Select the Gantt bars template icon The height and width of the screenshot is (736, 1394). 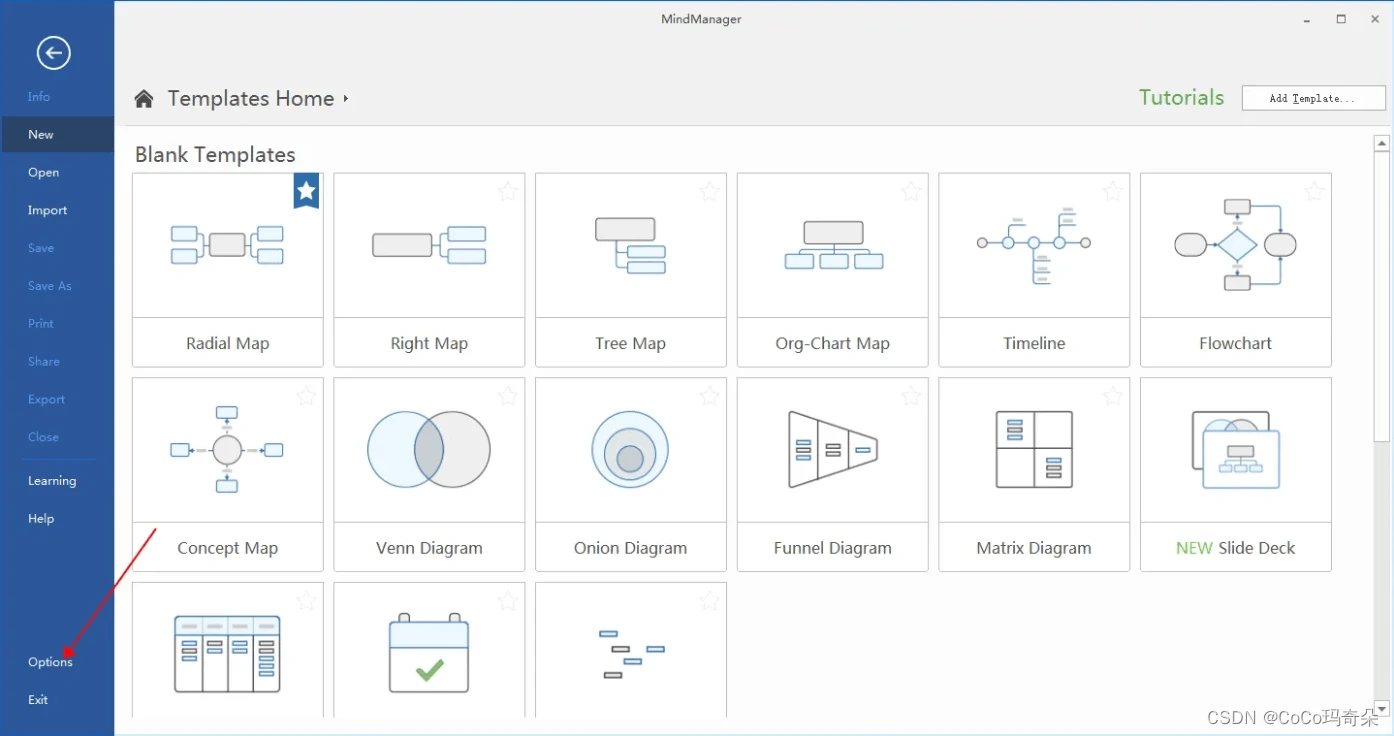pyautogui.click(x=631, y=654)
